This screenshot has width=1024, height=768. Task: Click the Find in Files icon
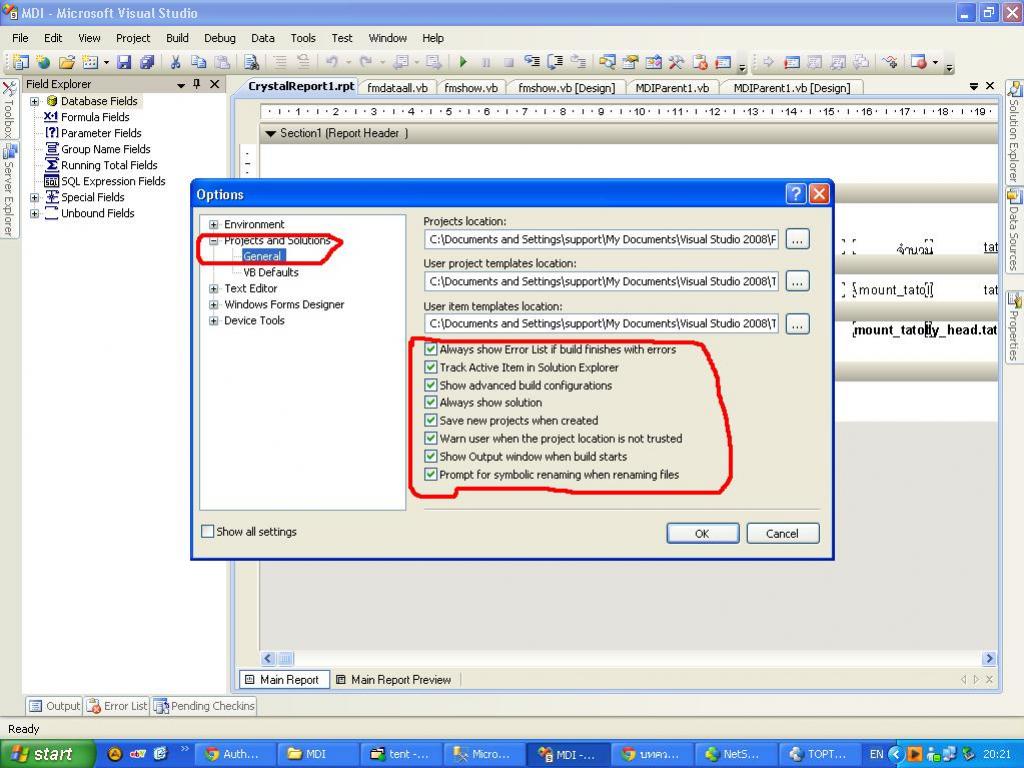(251, 62)
